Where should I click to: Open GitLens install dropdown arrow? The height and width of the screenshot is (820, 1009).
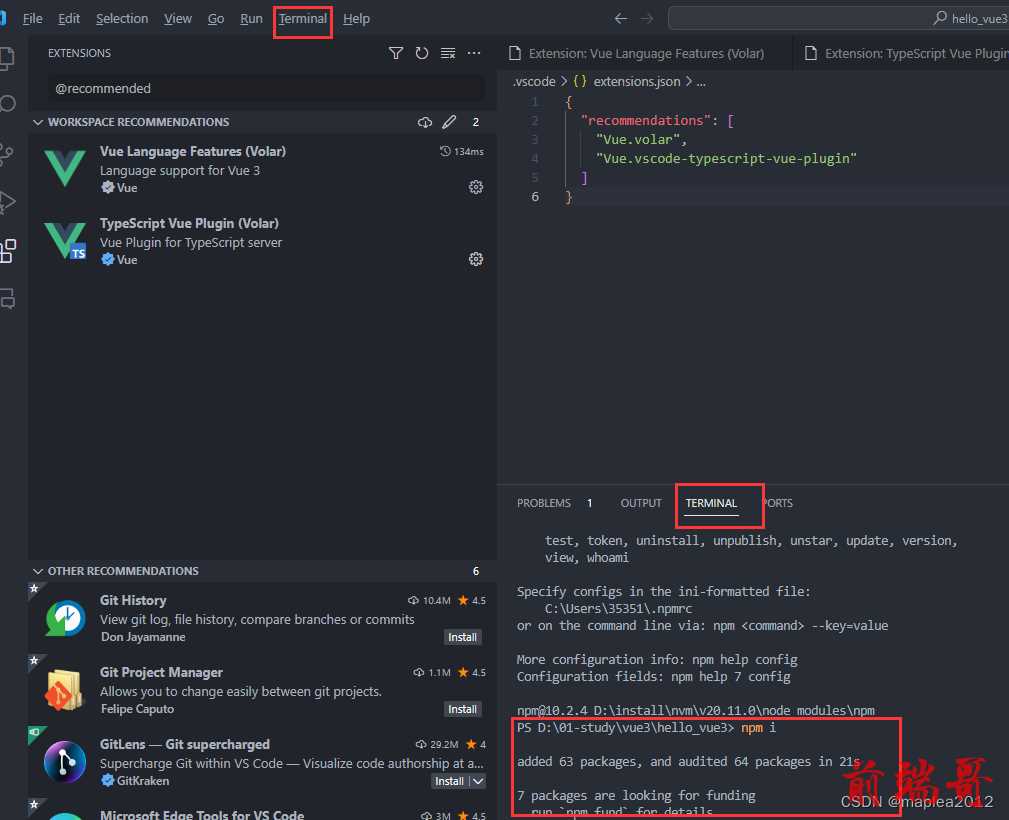pos(478,781)
